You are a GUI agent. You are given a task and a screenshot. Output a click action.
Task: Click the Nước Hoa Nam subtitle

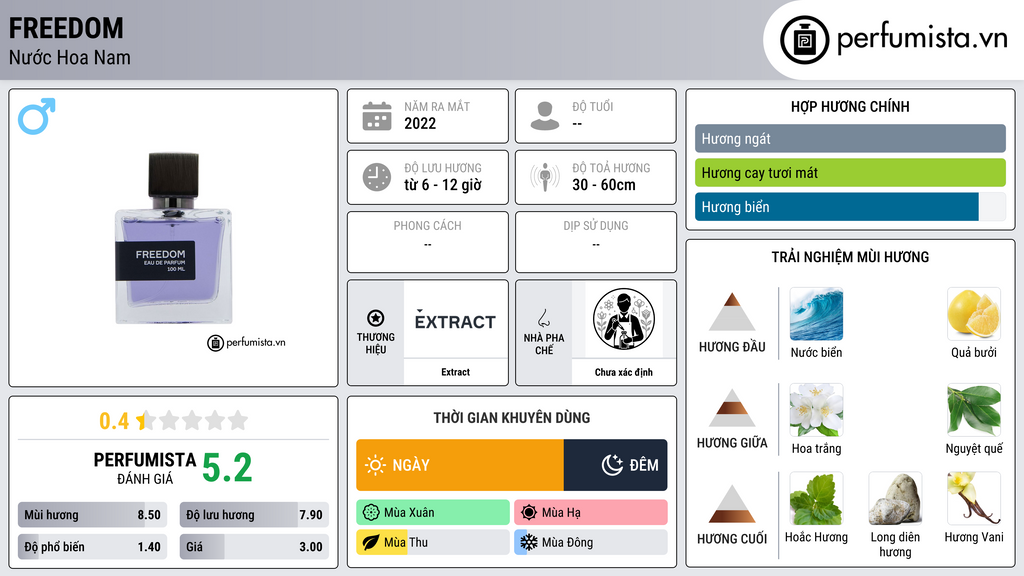point(70,57)
